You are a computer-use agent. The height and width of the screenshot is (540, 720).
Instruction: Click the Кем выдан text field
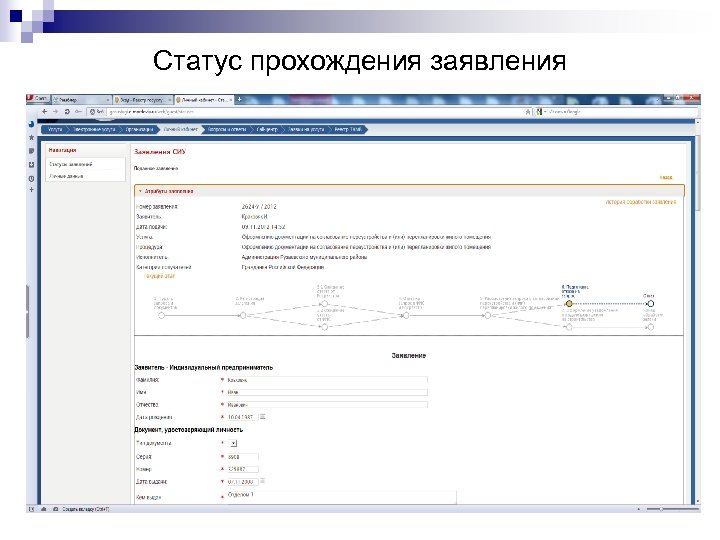click(x=342, y=497)
